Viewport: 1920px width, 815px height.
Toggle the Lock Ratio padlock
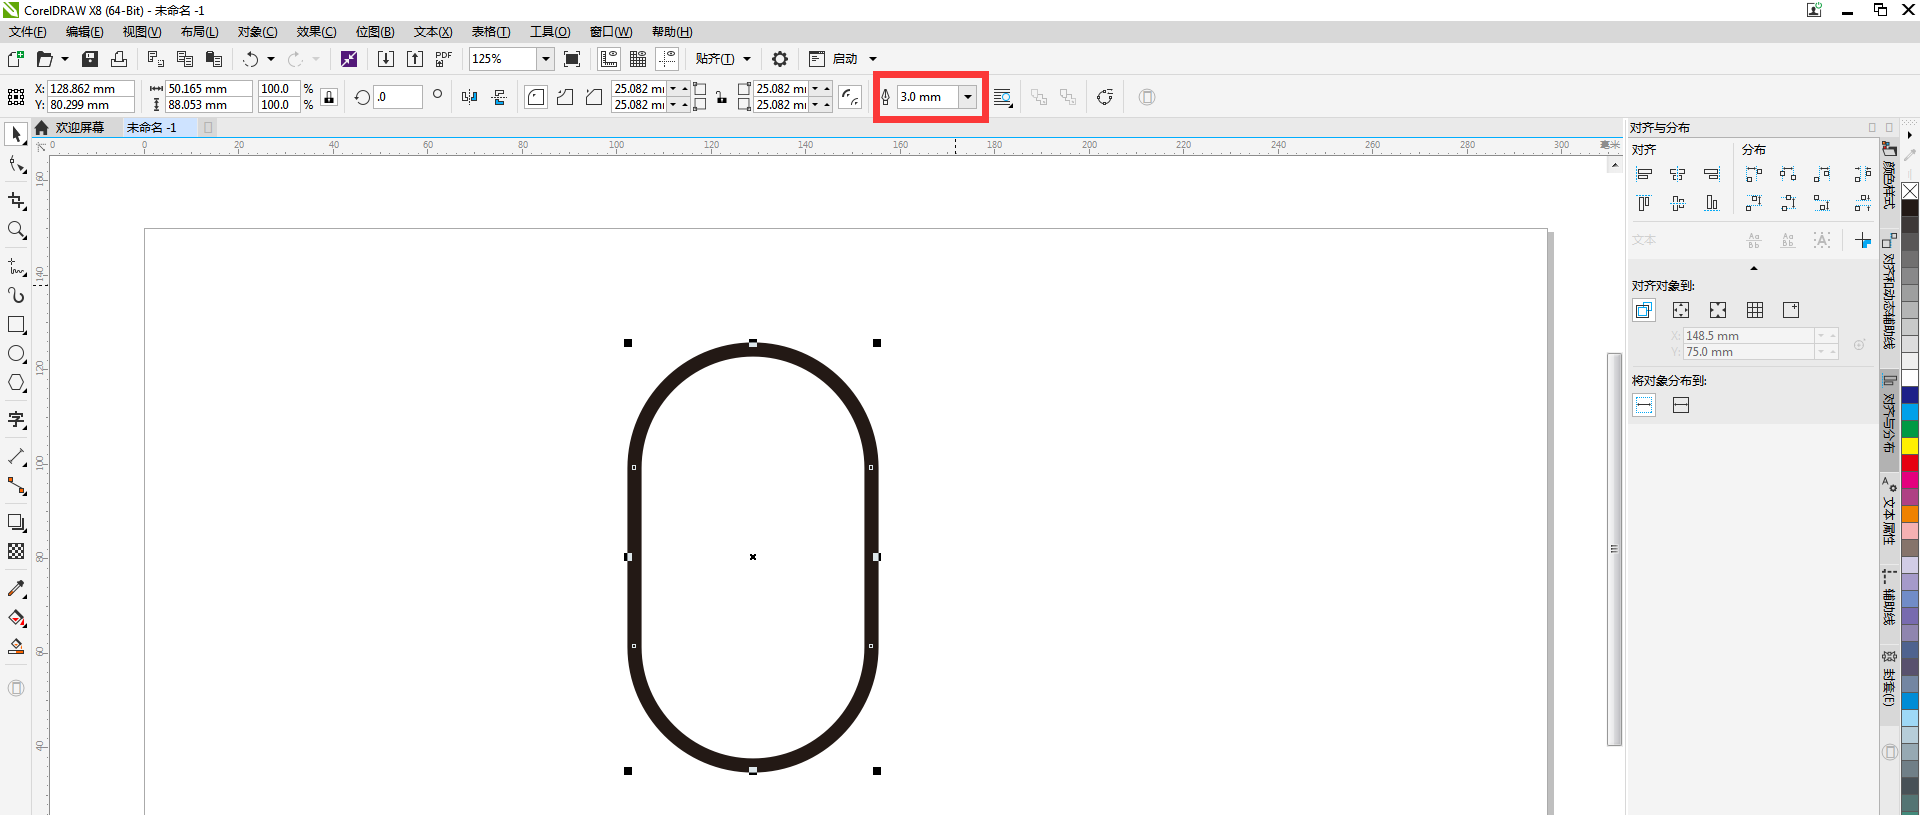point(329,97)
